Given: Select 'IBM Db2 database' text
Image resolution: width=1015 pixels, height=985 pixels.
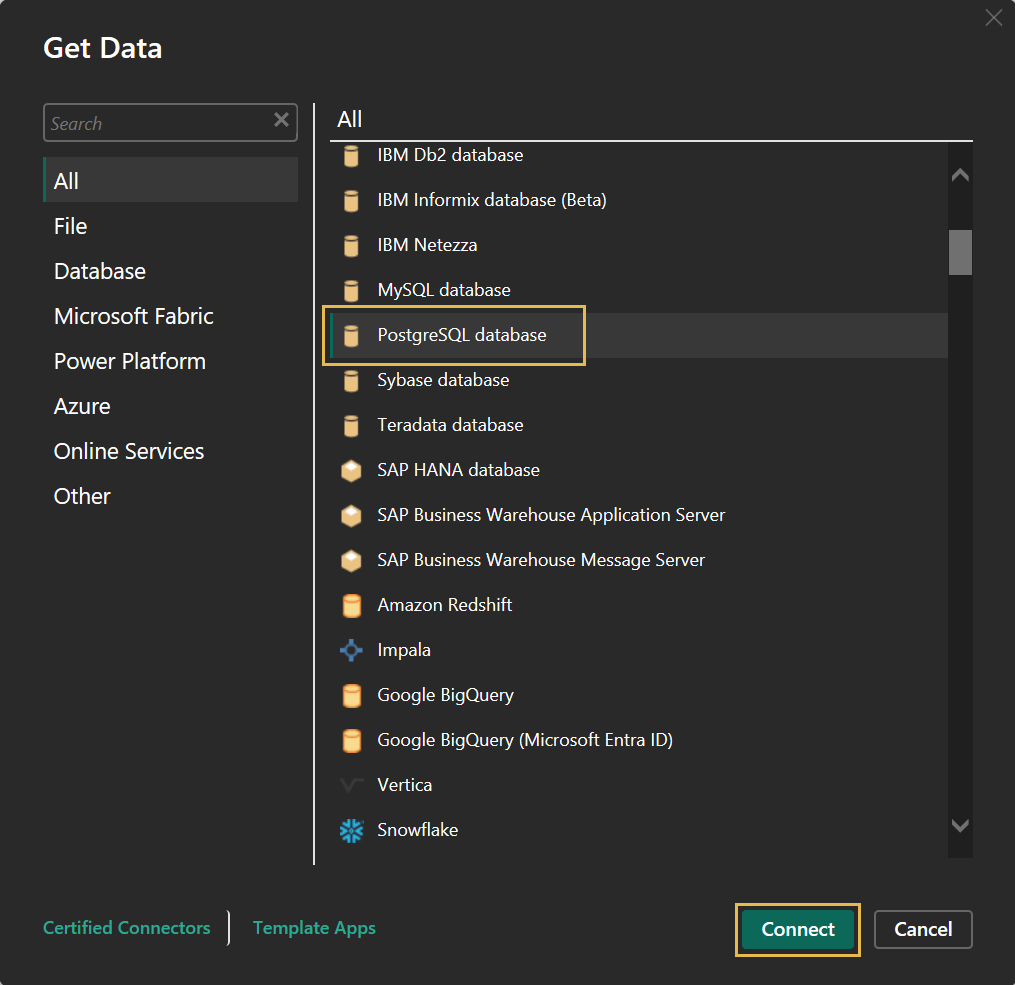Looking at the screenshot, I should click(x=451, y=155).
